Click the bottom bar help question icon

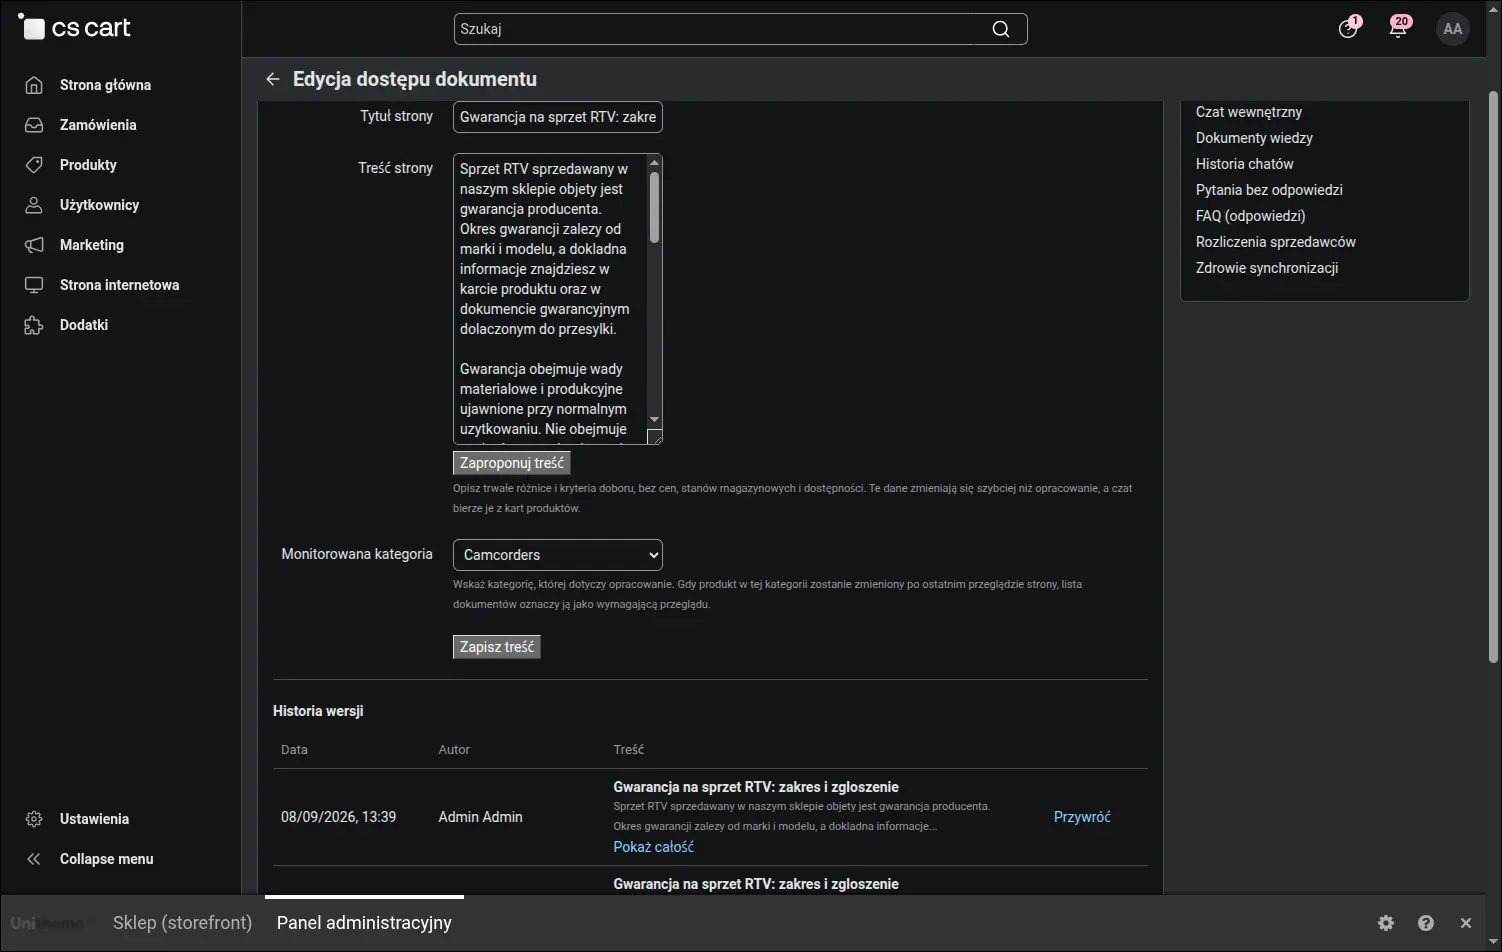pos(1426,923)
